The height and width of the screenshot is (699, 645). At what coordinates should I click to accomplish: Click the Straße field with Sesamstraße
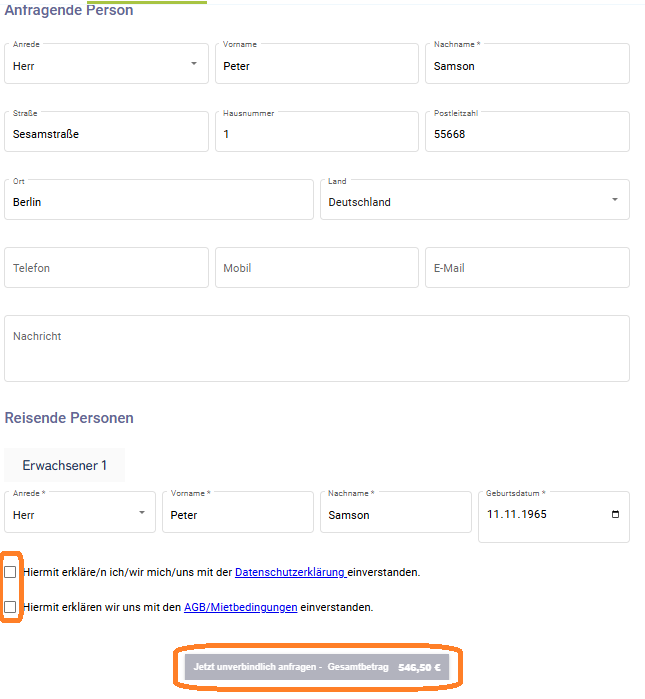pos(107,132)
